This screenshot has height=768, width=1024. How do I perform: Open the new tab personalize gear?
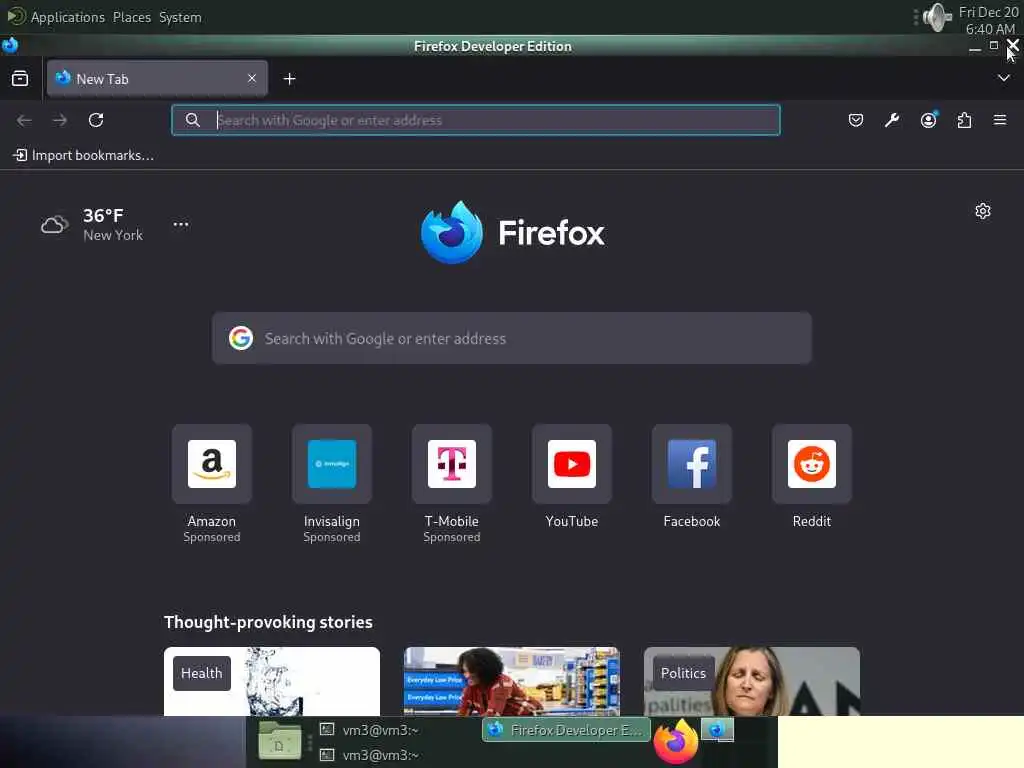coord(983,211)
